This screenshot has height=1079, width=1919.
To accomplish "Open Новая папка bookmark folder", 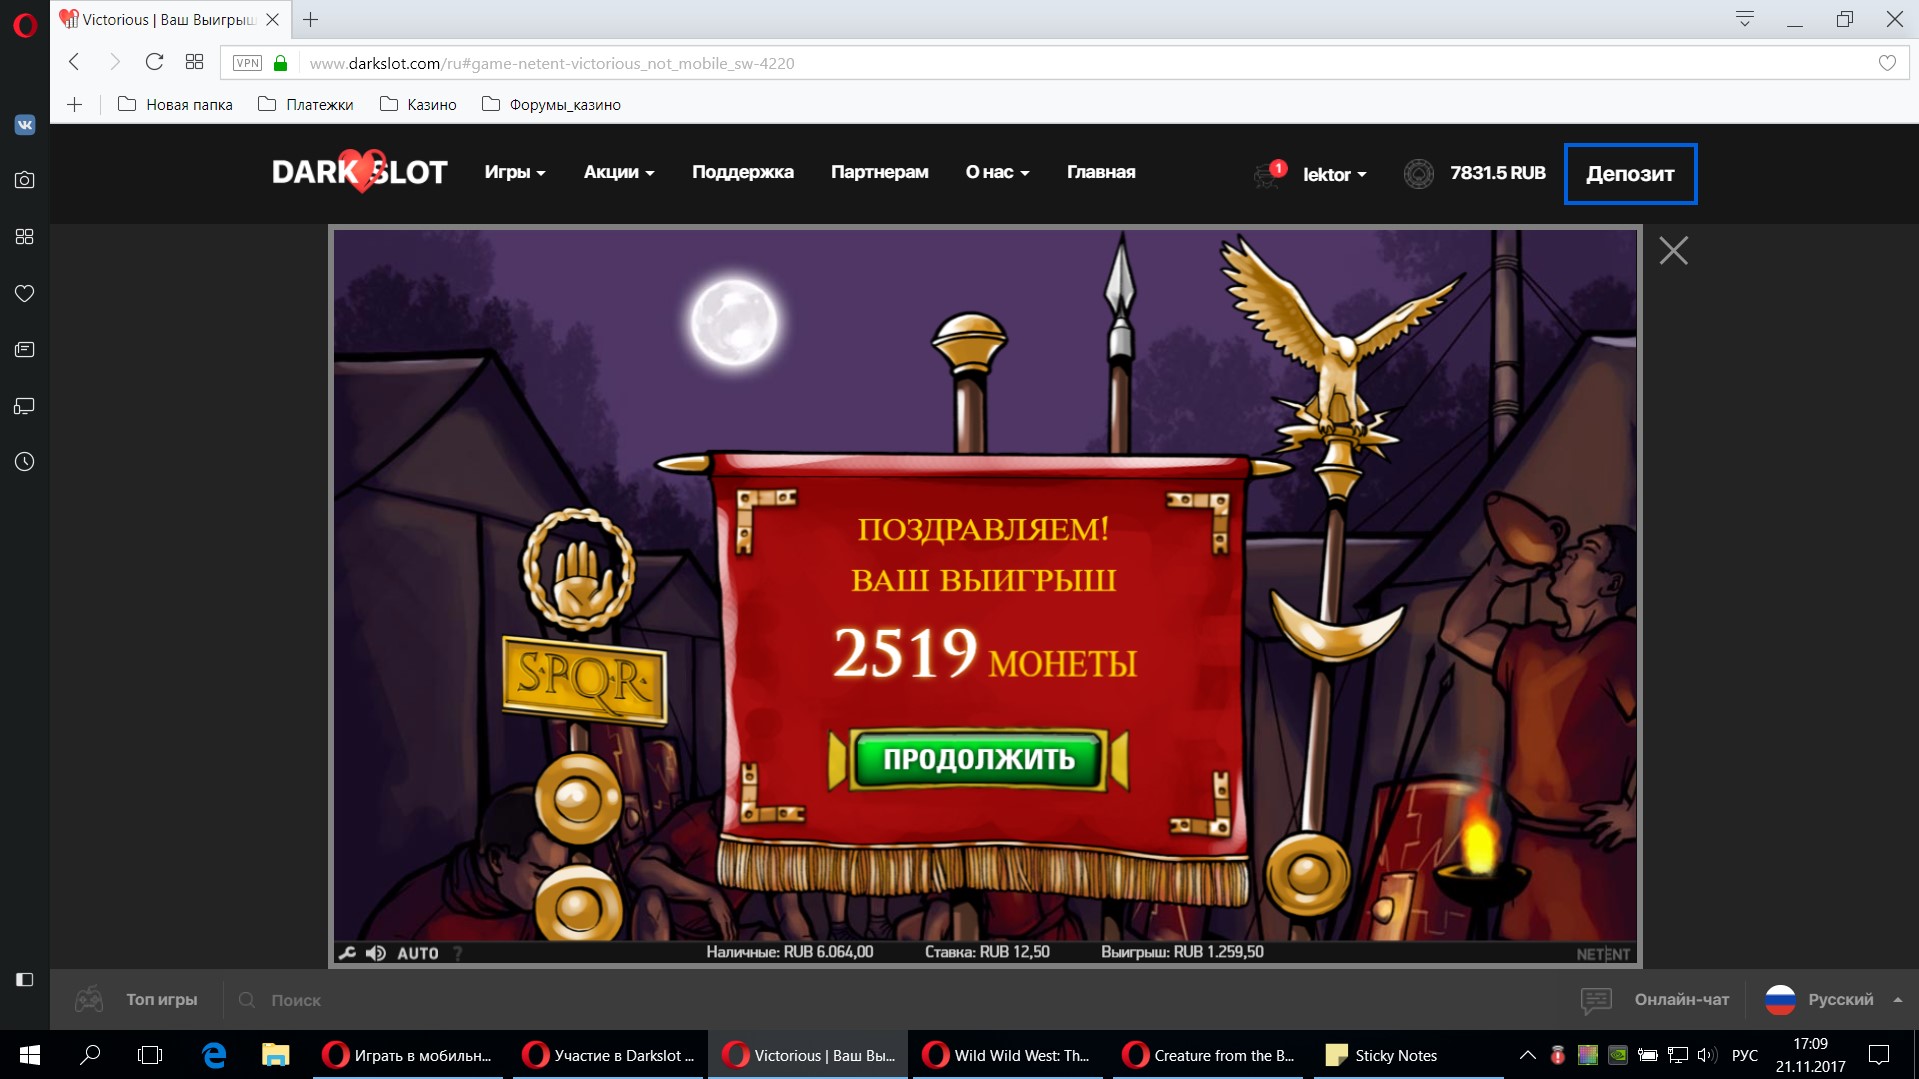I will coord(175,104).
